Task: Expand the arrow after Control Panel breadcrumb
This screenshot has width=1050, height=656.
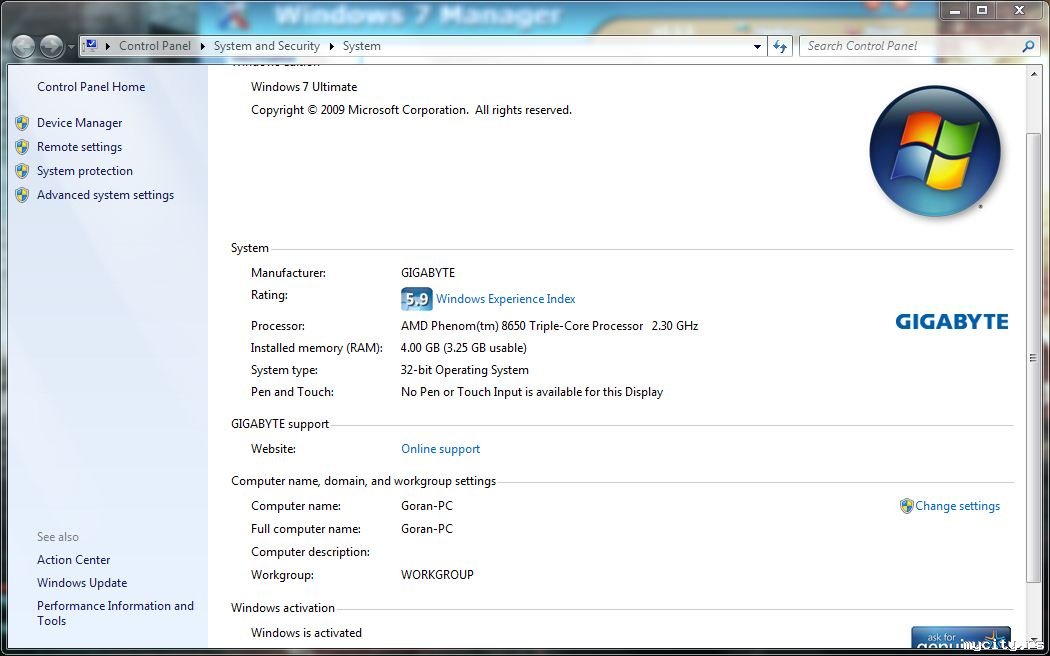Action: [x=203, y=46]
